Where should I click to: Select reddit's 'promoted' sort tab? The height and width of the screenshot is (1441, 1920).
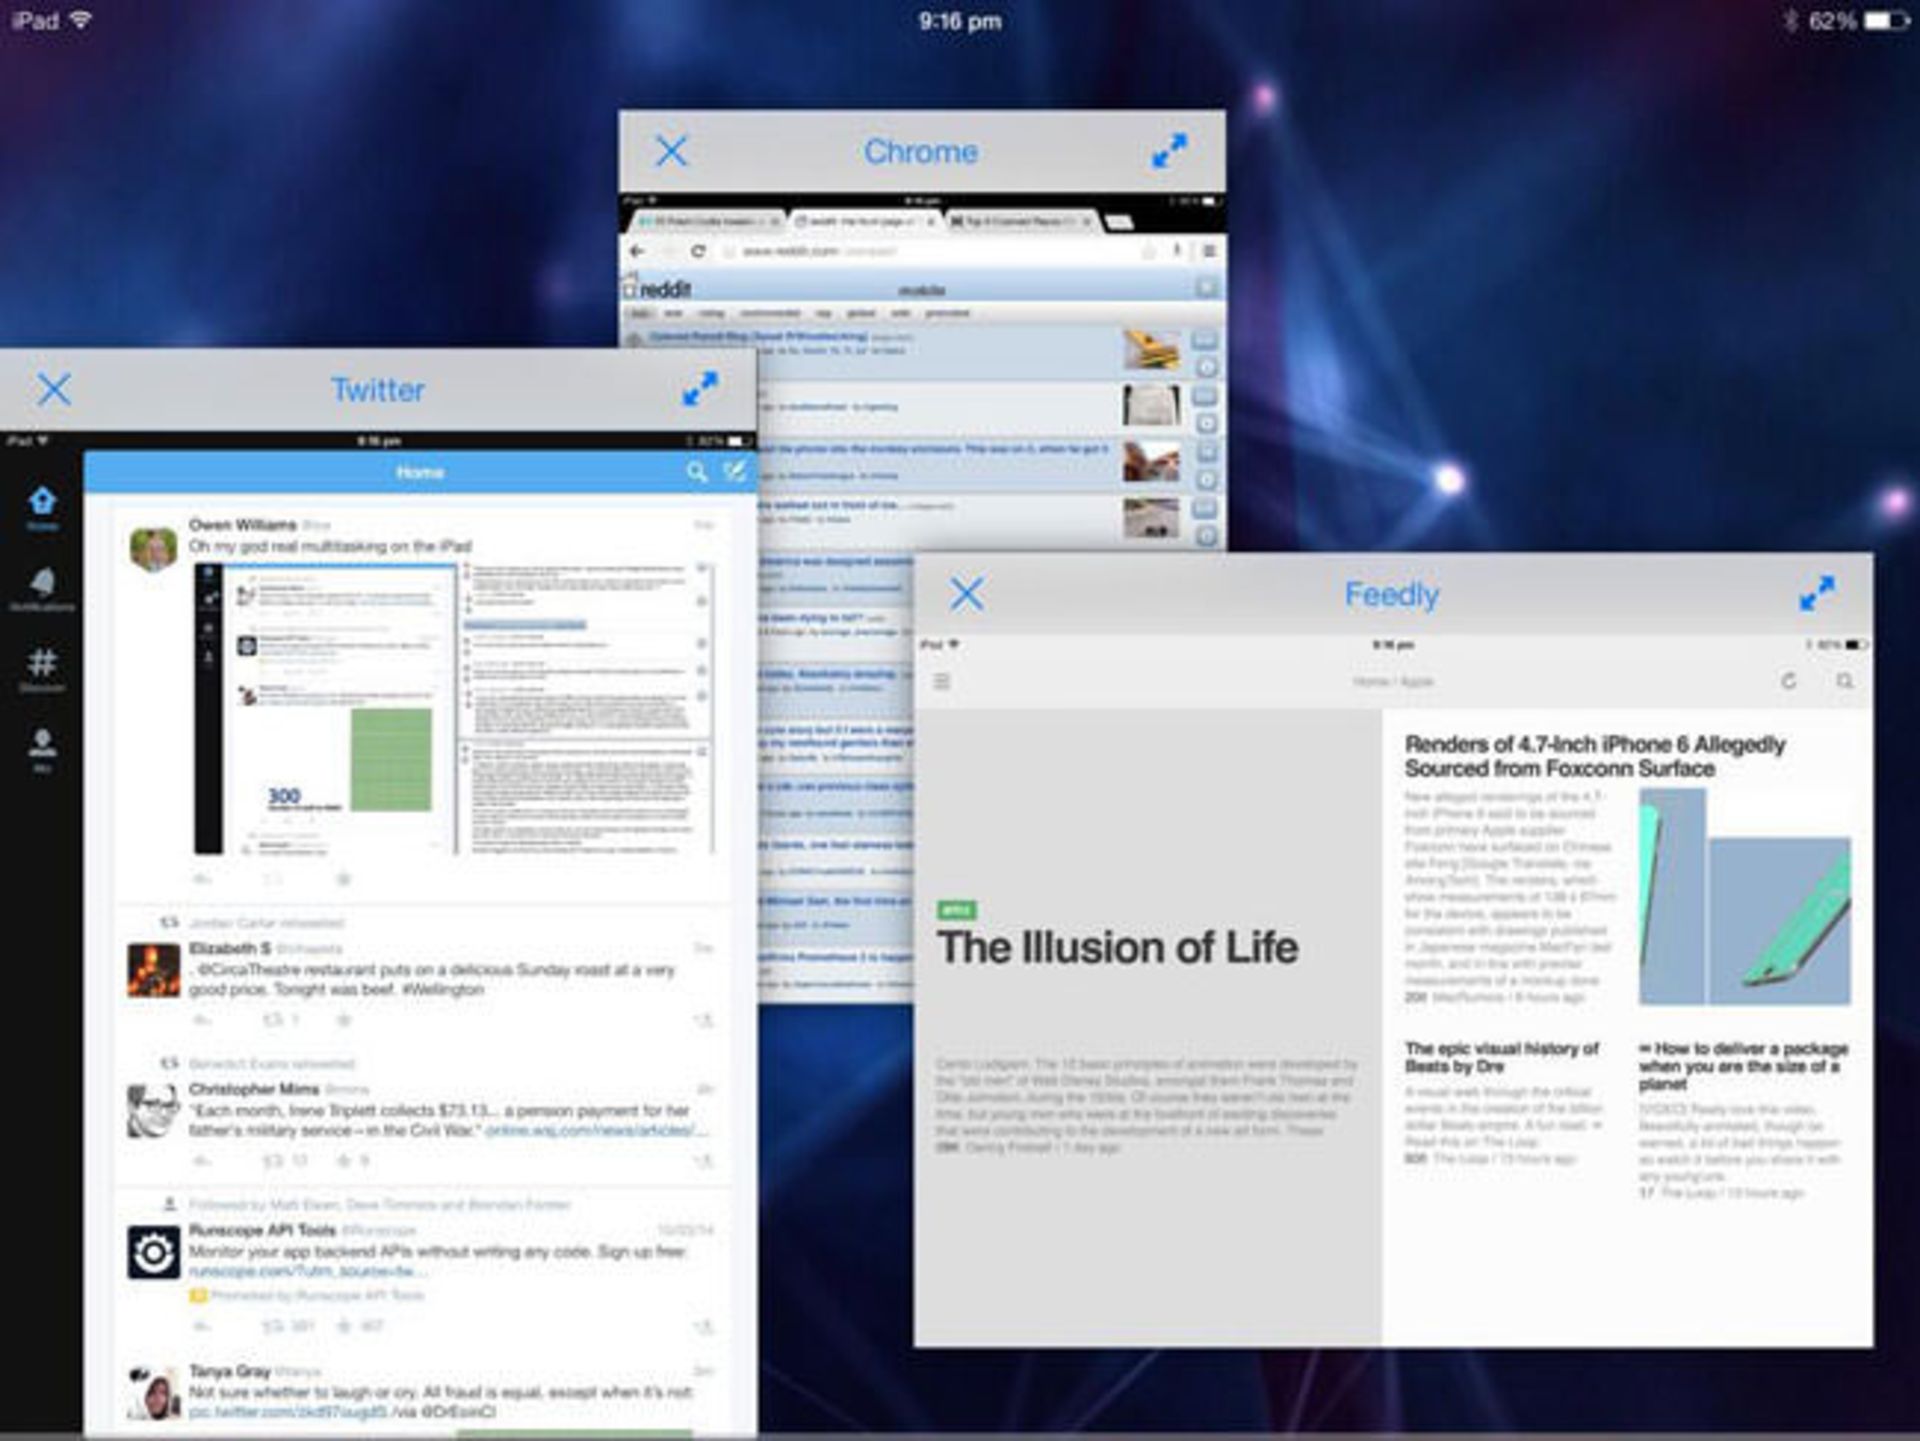947,314
